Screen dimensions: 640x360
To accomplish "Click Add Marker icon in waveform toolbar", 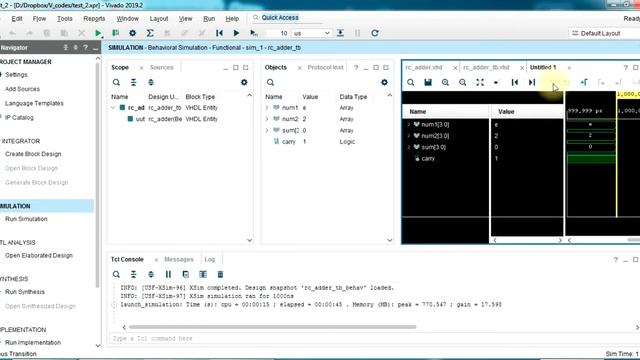I will [584, 82].
